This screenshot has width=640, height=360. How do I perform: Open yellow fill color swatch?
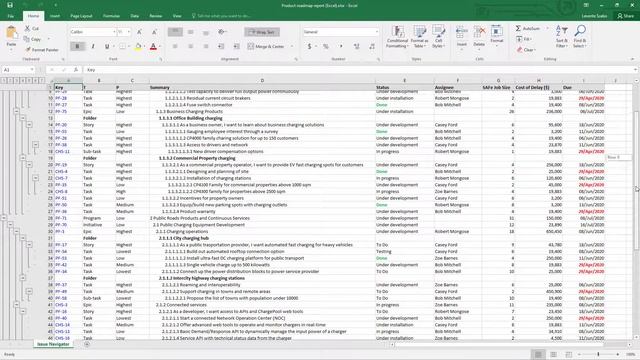coord(138,47)
